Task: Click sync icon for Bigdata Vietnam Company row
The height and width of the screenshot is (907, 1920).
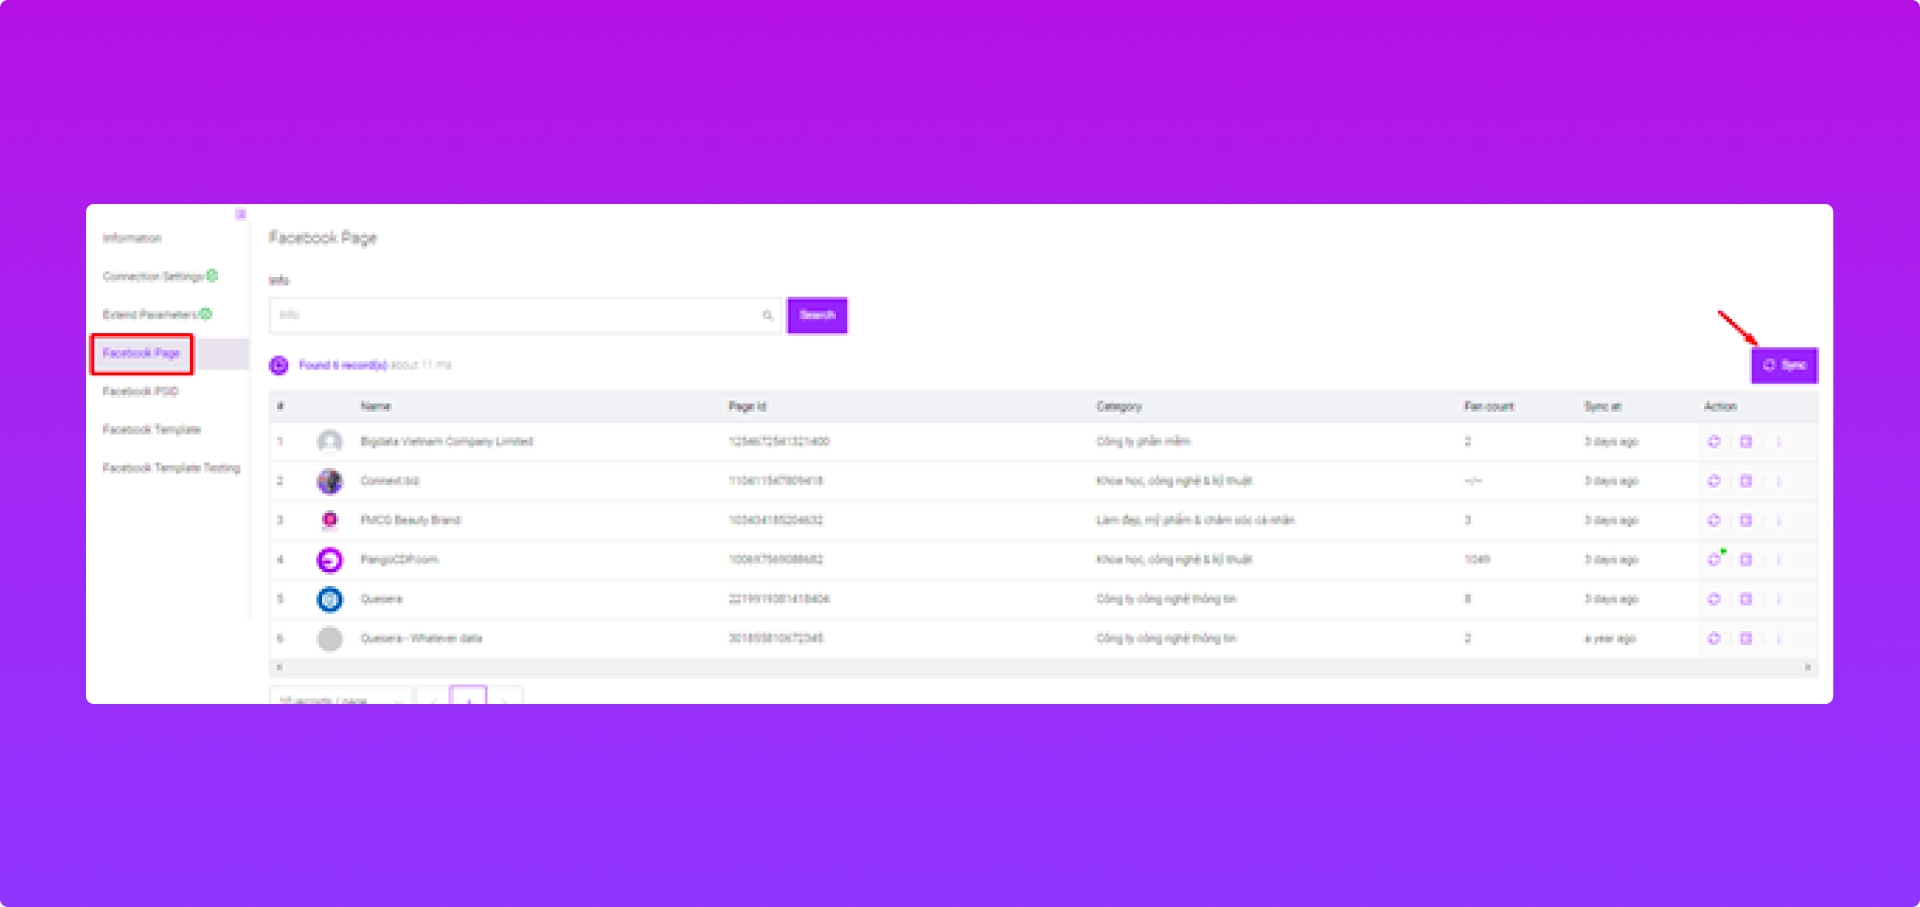Action: click(1713, 441)
